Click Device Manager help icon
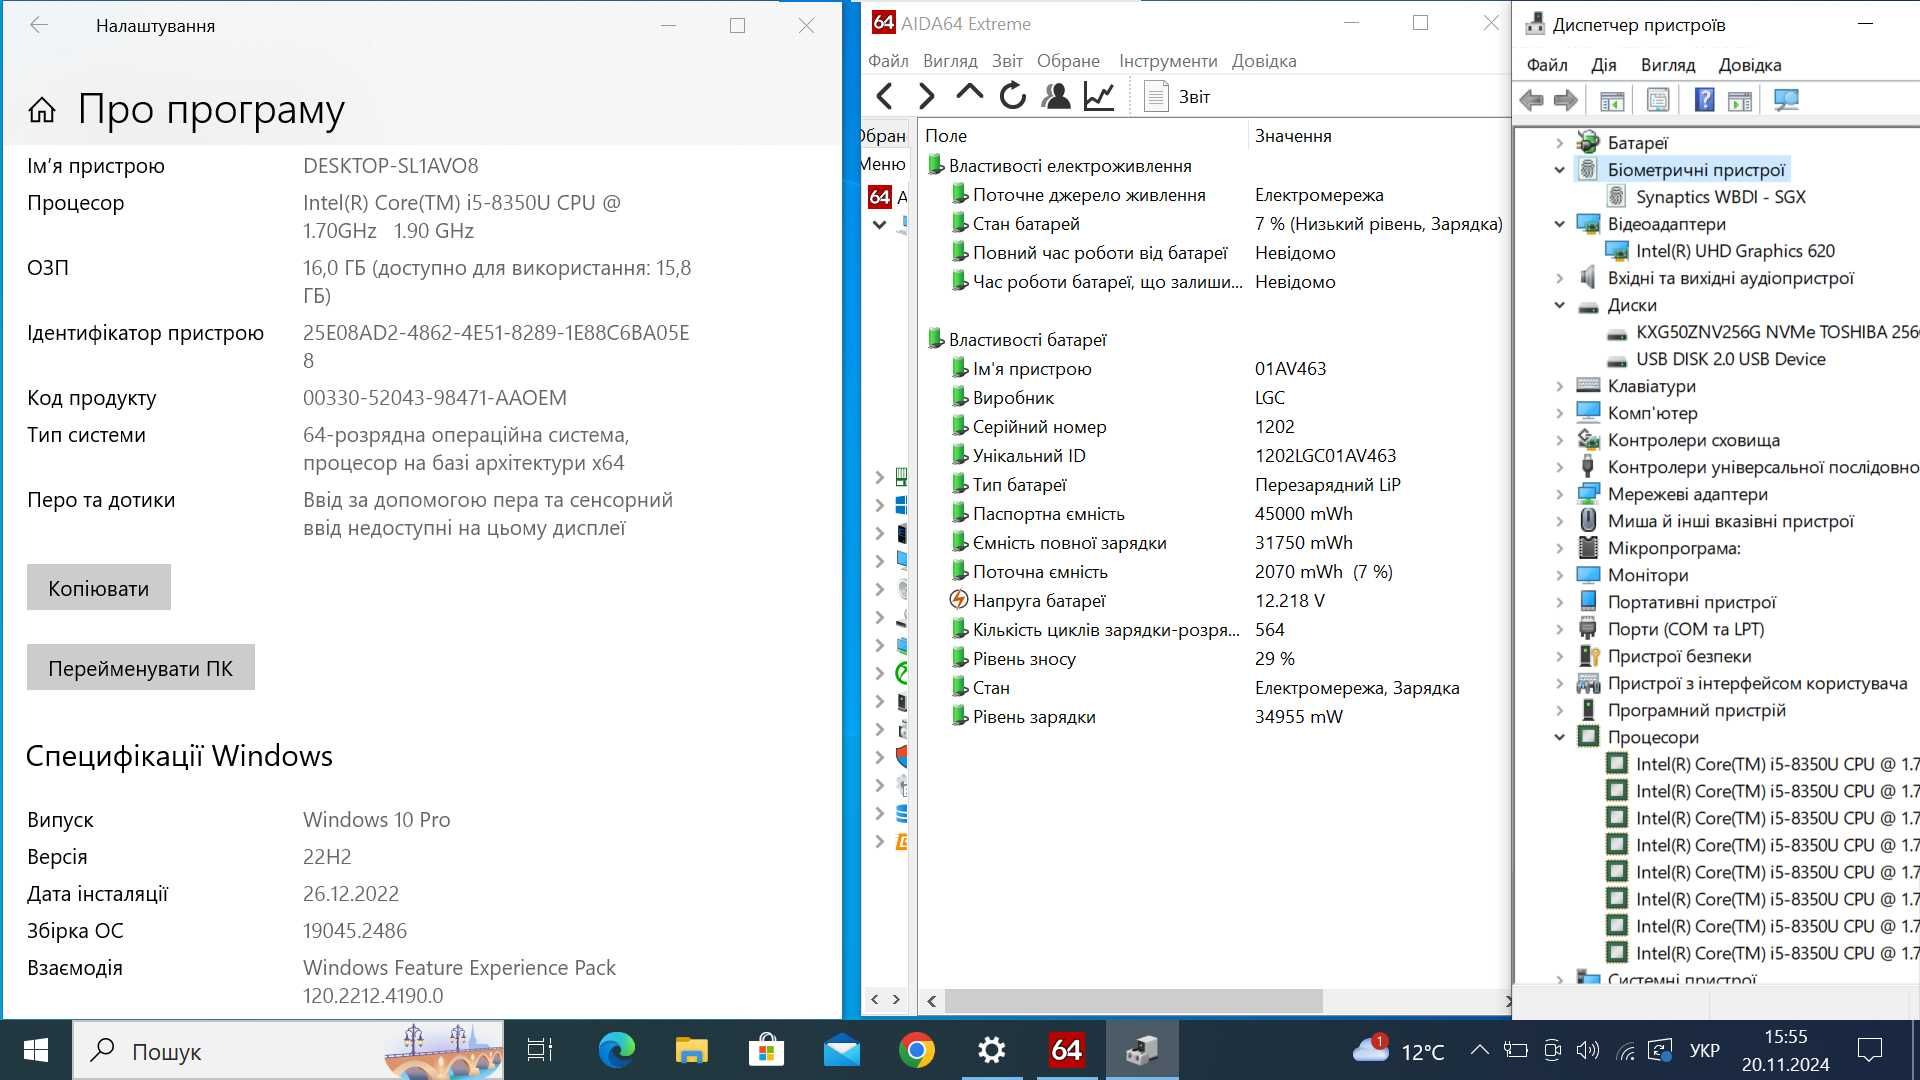The height and width of the screenshot is (1080, 1920). 1705,100
